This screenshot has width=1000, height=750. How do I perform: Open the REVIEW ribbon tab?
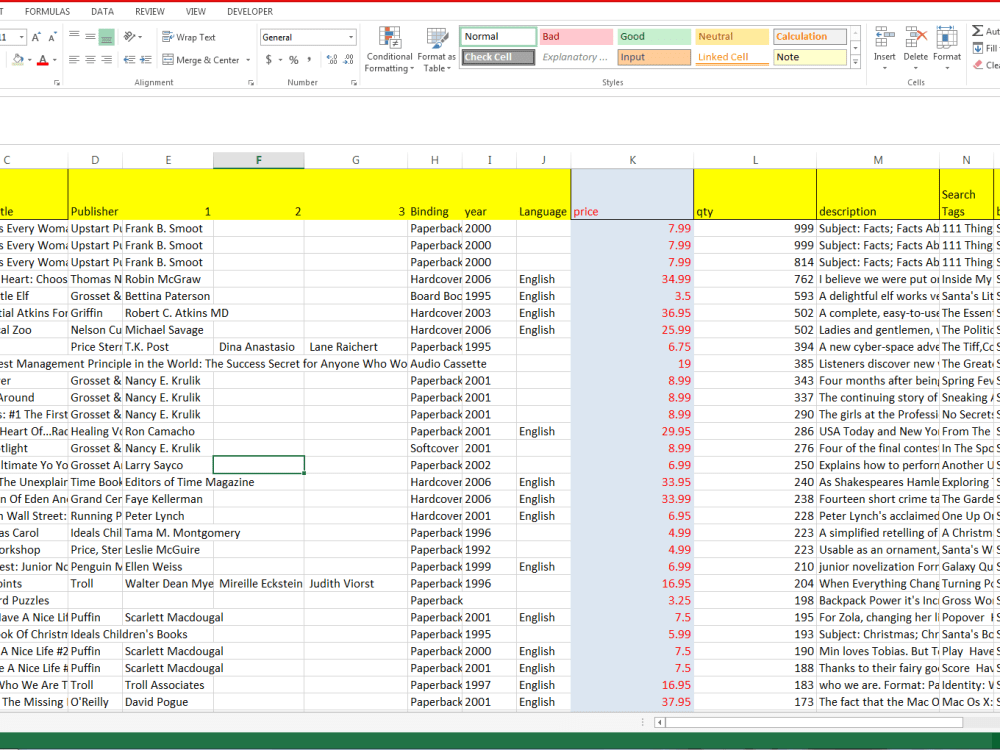click(150, 11)
